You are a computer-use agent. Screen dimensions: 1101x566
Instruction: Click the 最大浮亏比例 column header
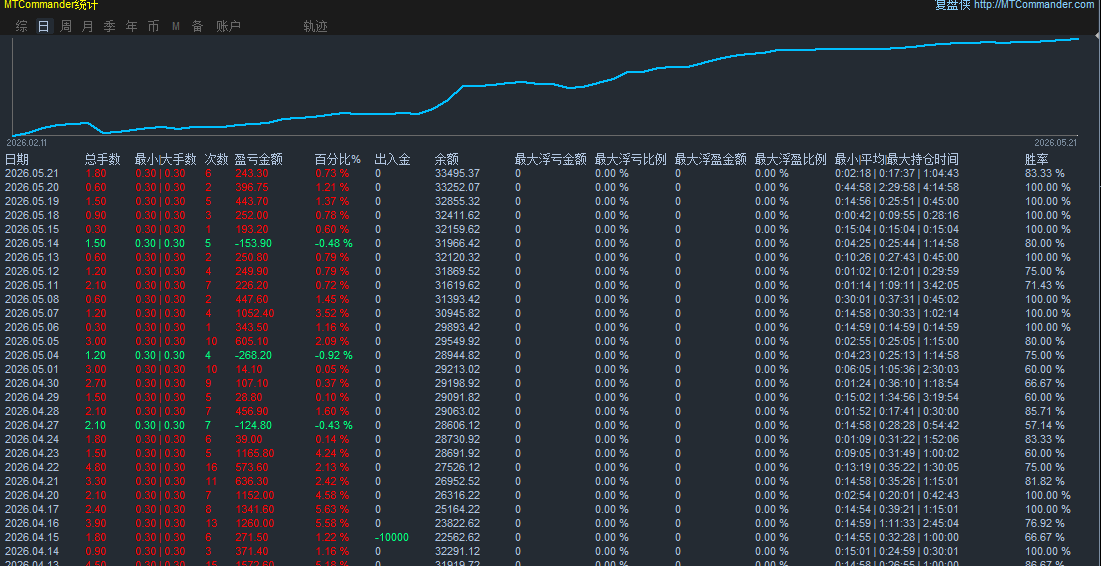point(631,159)
